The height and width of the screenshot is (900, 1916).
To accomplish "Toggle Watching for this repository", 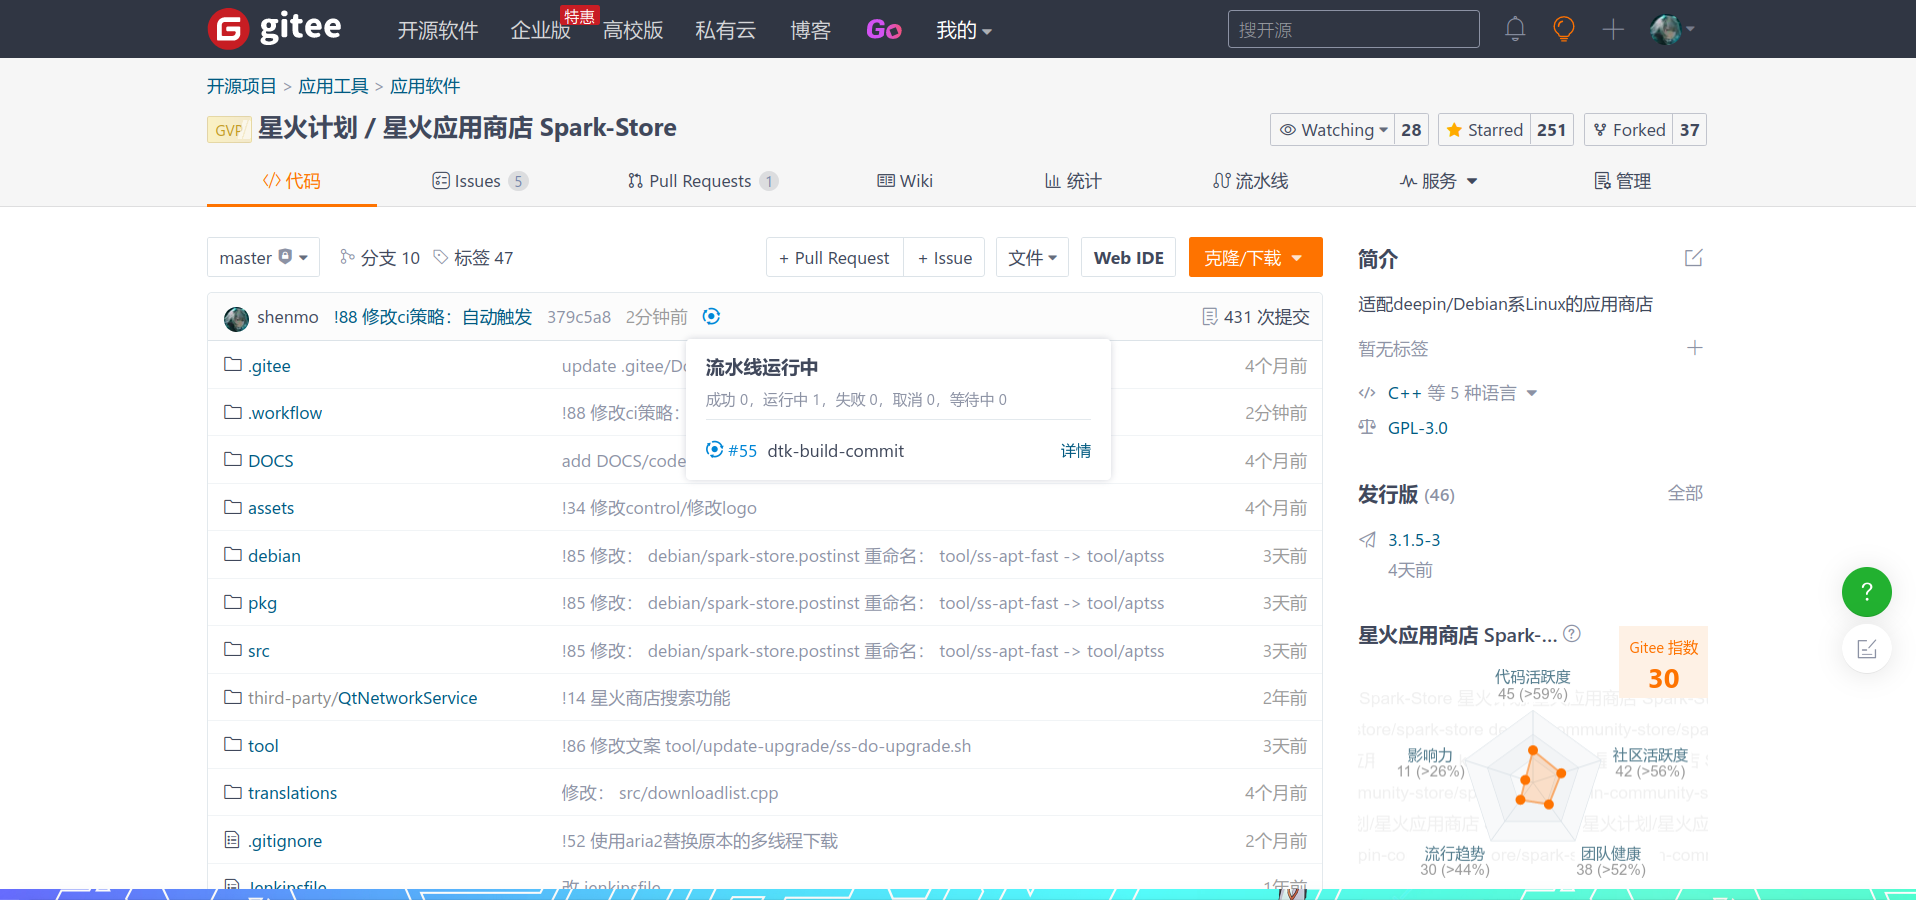I will [1332, 130].
